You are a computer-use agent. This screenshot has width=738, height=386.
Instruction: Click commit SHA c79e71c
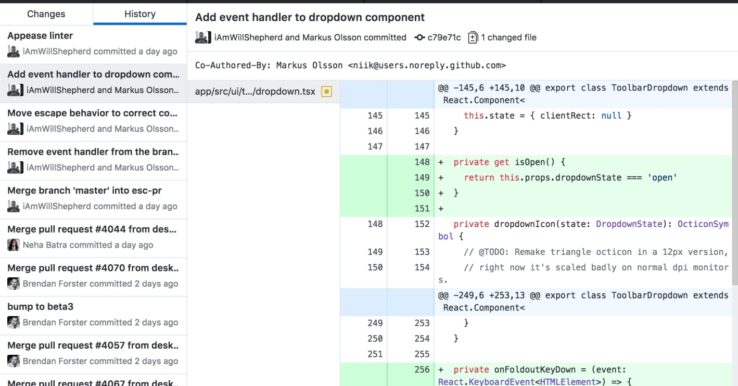click(444, 38)
